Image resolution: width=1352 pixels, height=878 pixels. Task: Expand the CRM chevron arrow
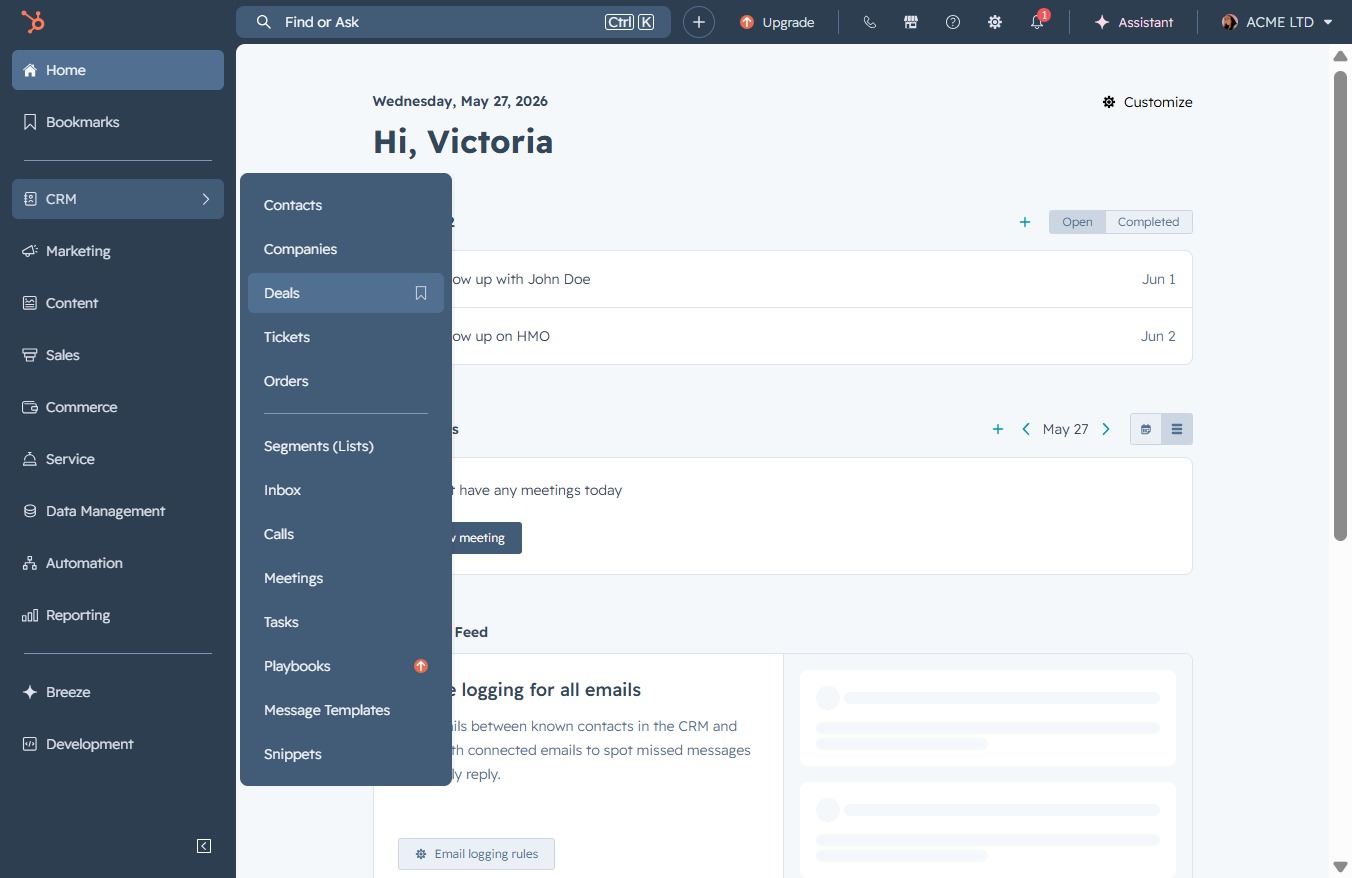[x=206, y=199]
